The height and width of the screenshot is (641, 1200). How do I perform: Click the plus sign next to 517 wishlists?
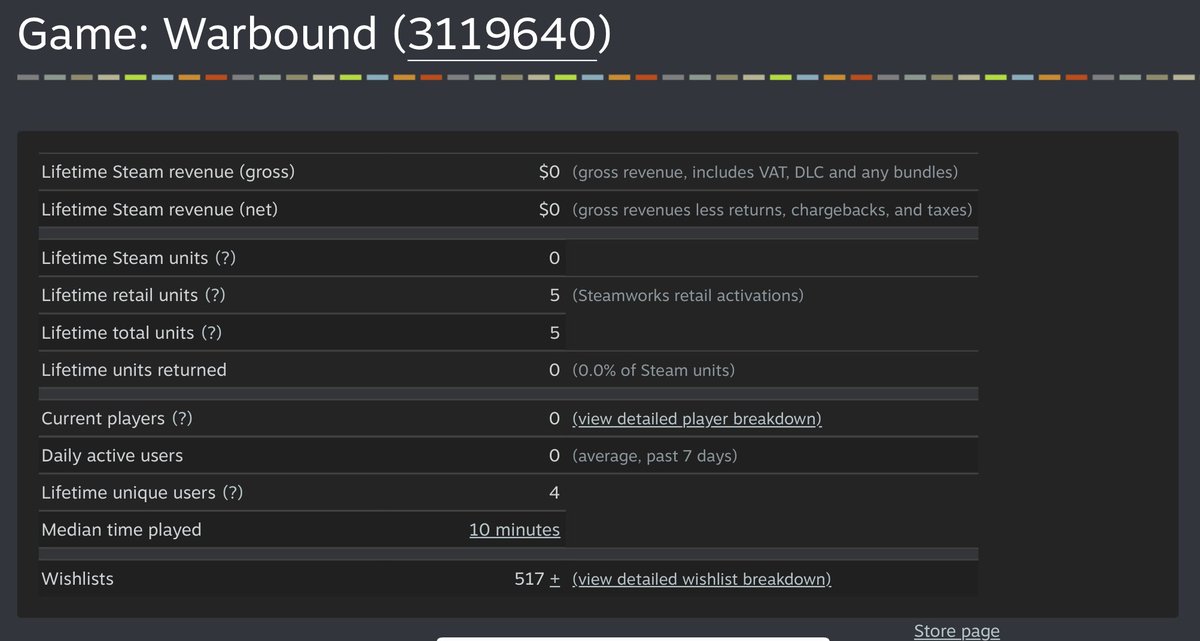(555, 579)
